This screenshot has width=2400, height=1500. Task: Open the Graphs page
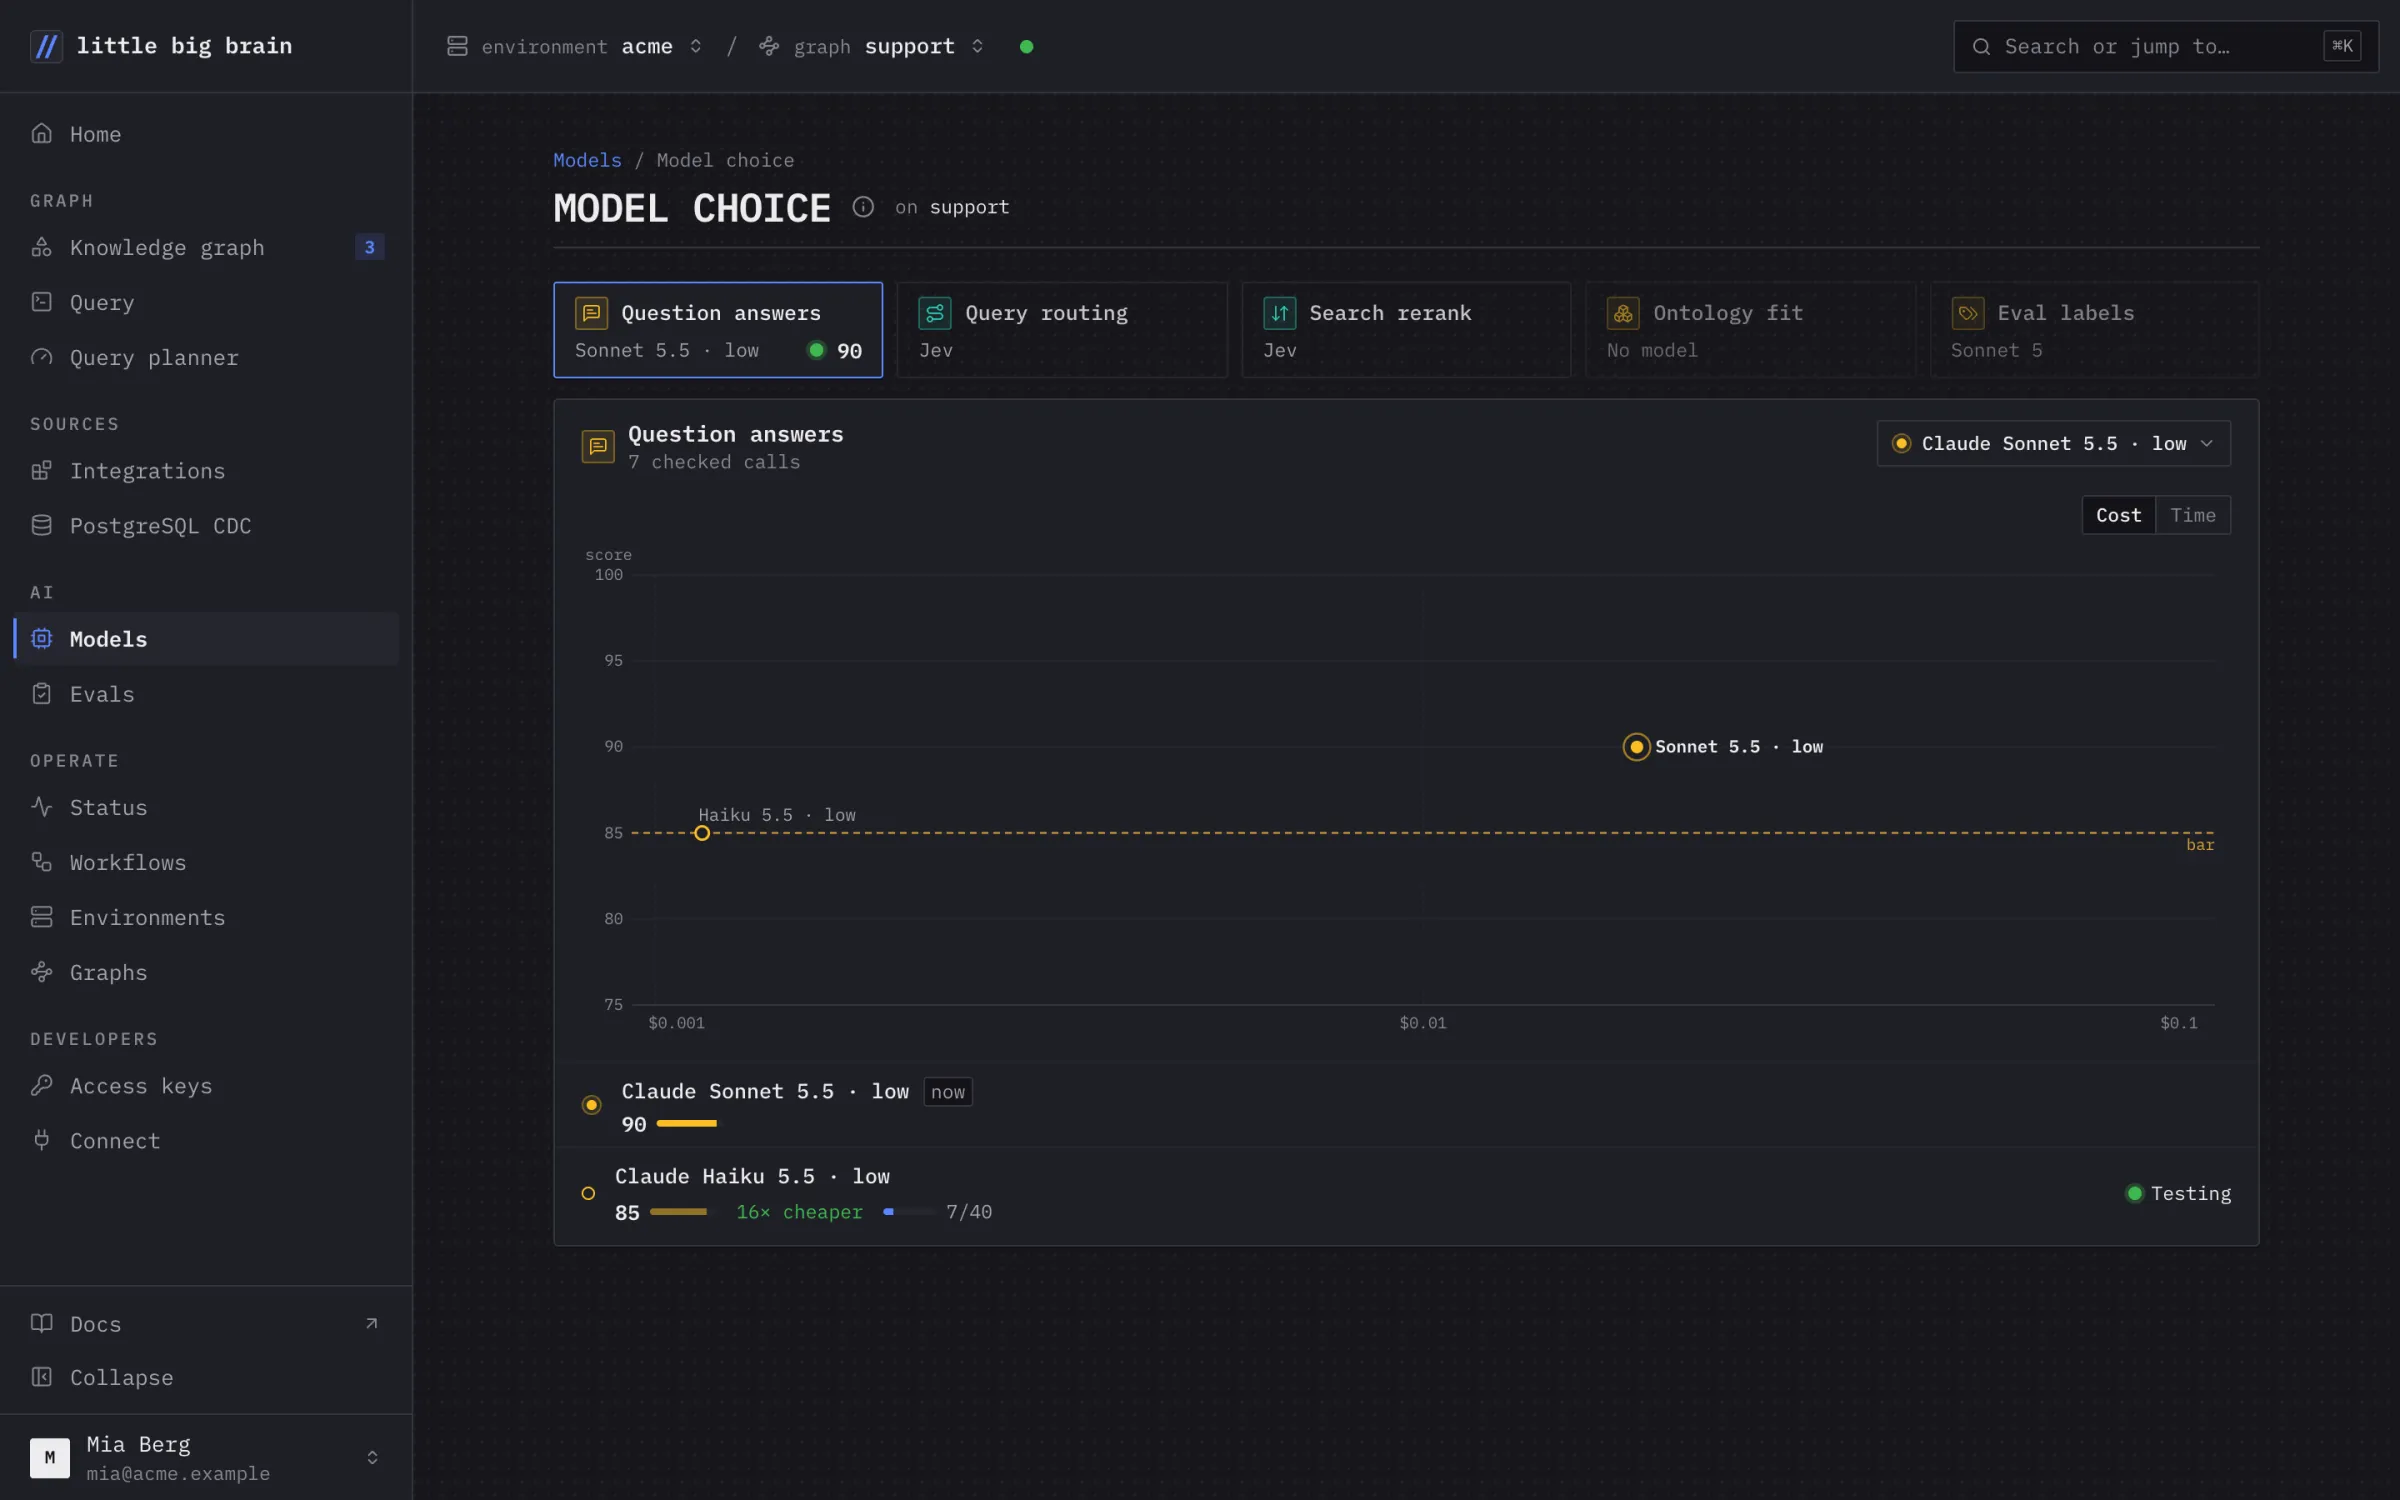(206, 972)
